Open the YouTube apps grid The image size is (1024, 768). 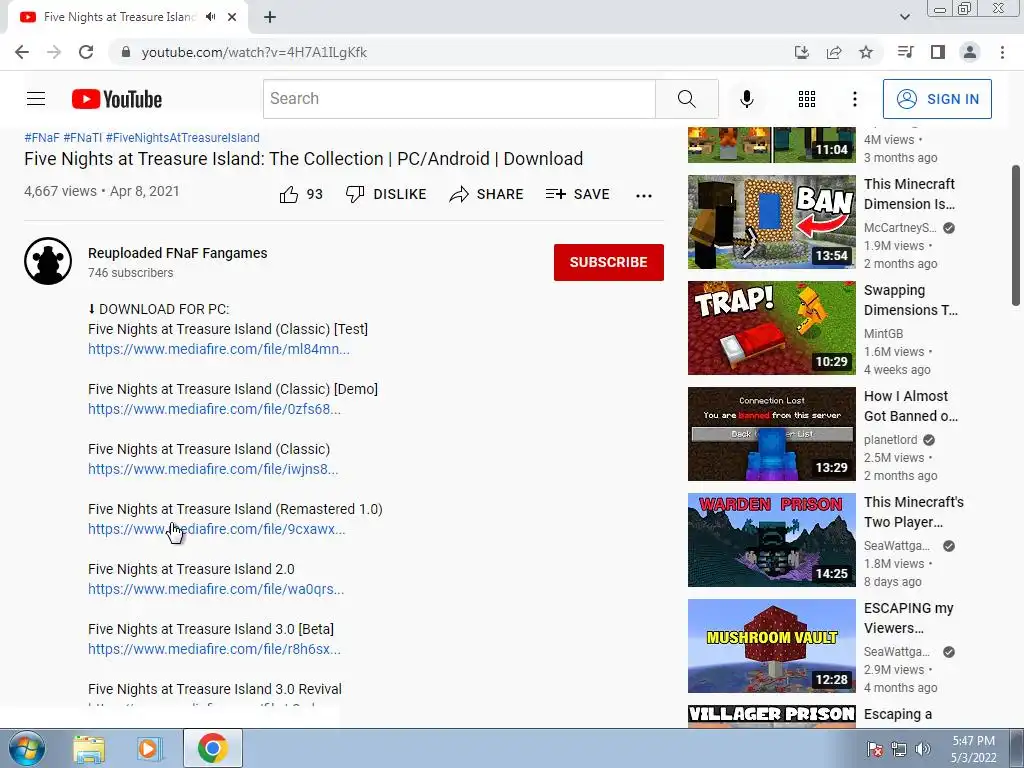(807, 99)
